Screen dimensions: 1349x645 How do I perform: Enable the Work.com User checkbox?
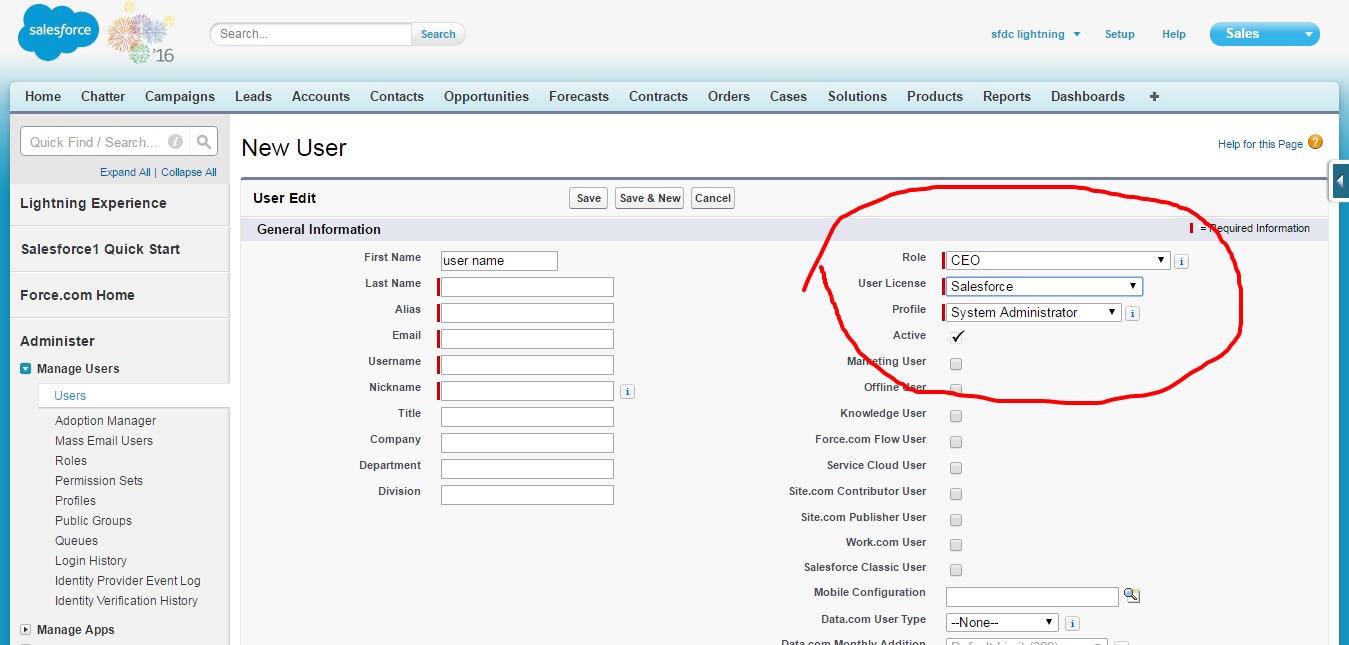(956, 545)
